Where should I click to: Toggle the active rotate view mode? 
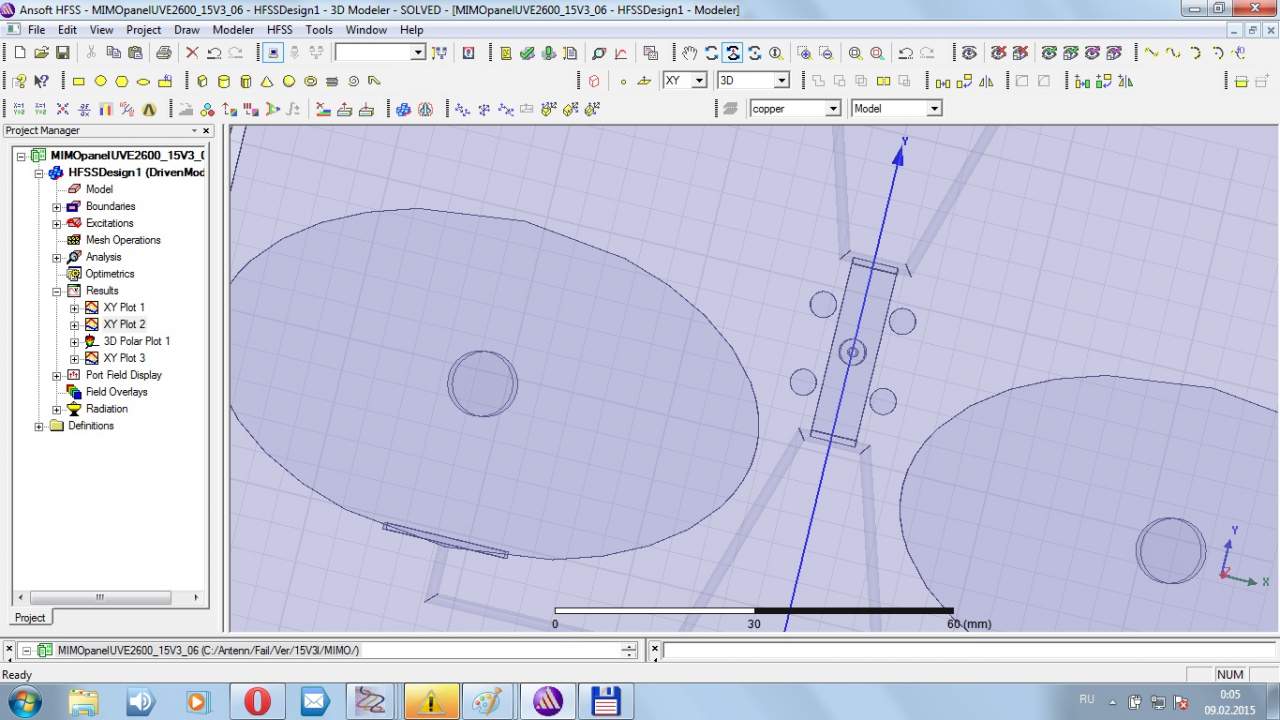click(733, 53)
